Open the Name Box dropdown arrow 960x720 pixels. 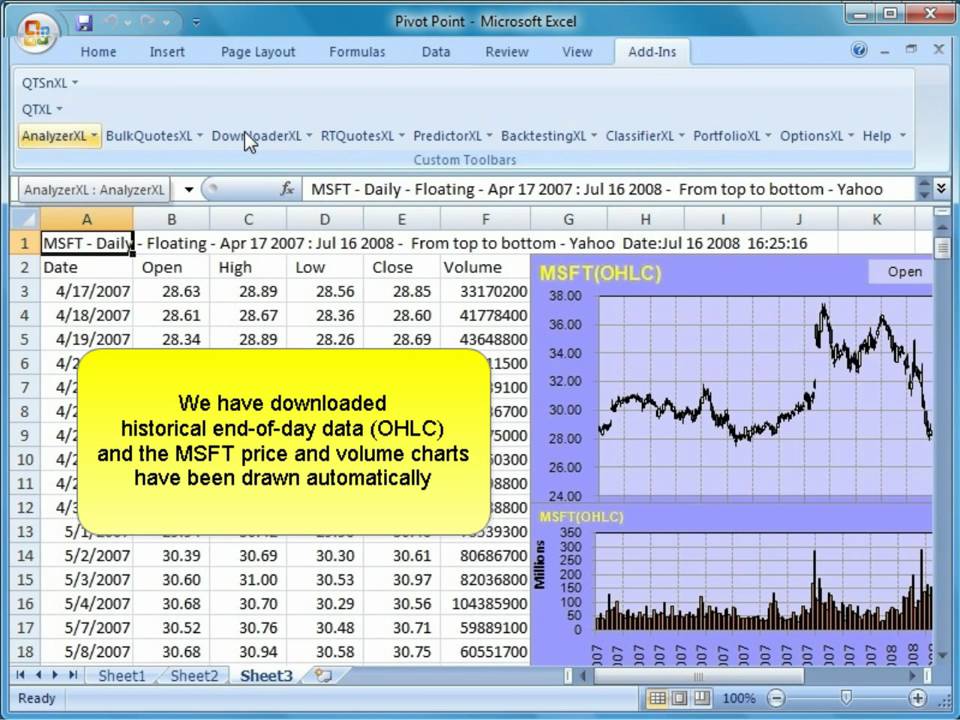[x=189, y=190]
